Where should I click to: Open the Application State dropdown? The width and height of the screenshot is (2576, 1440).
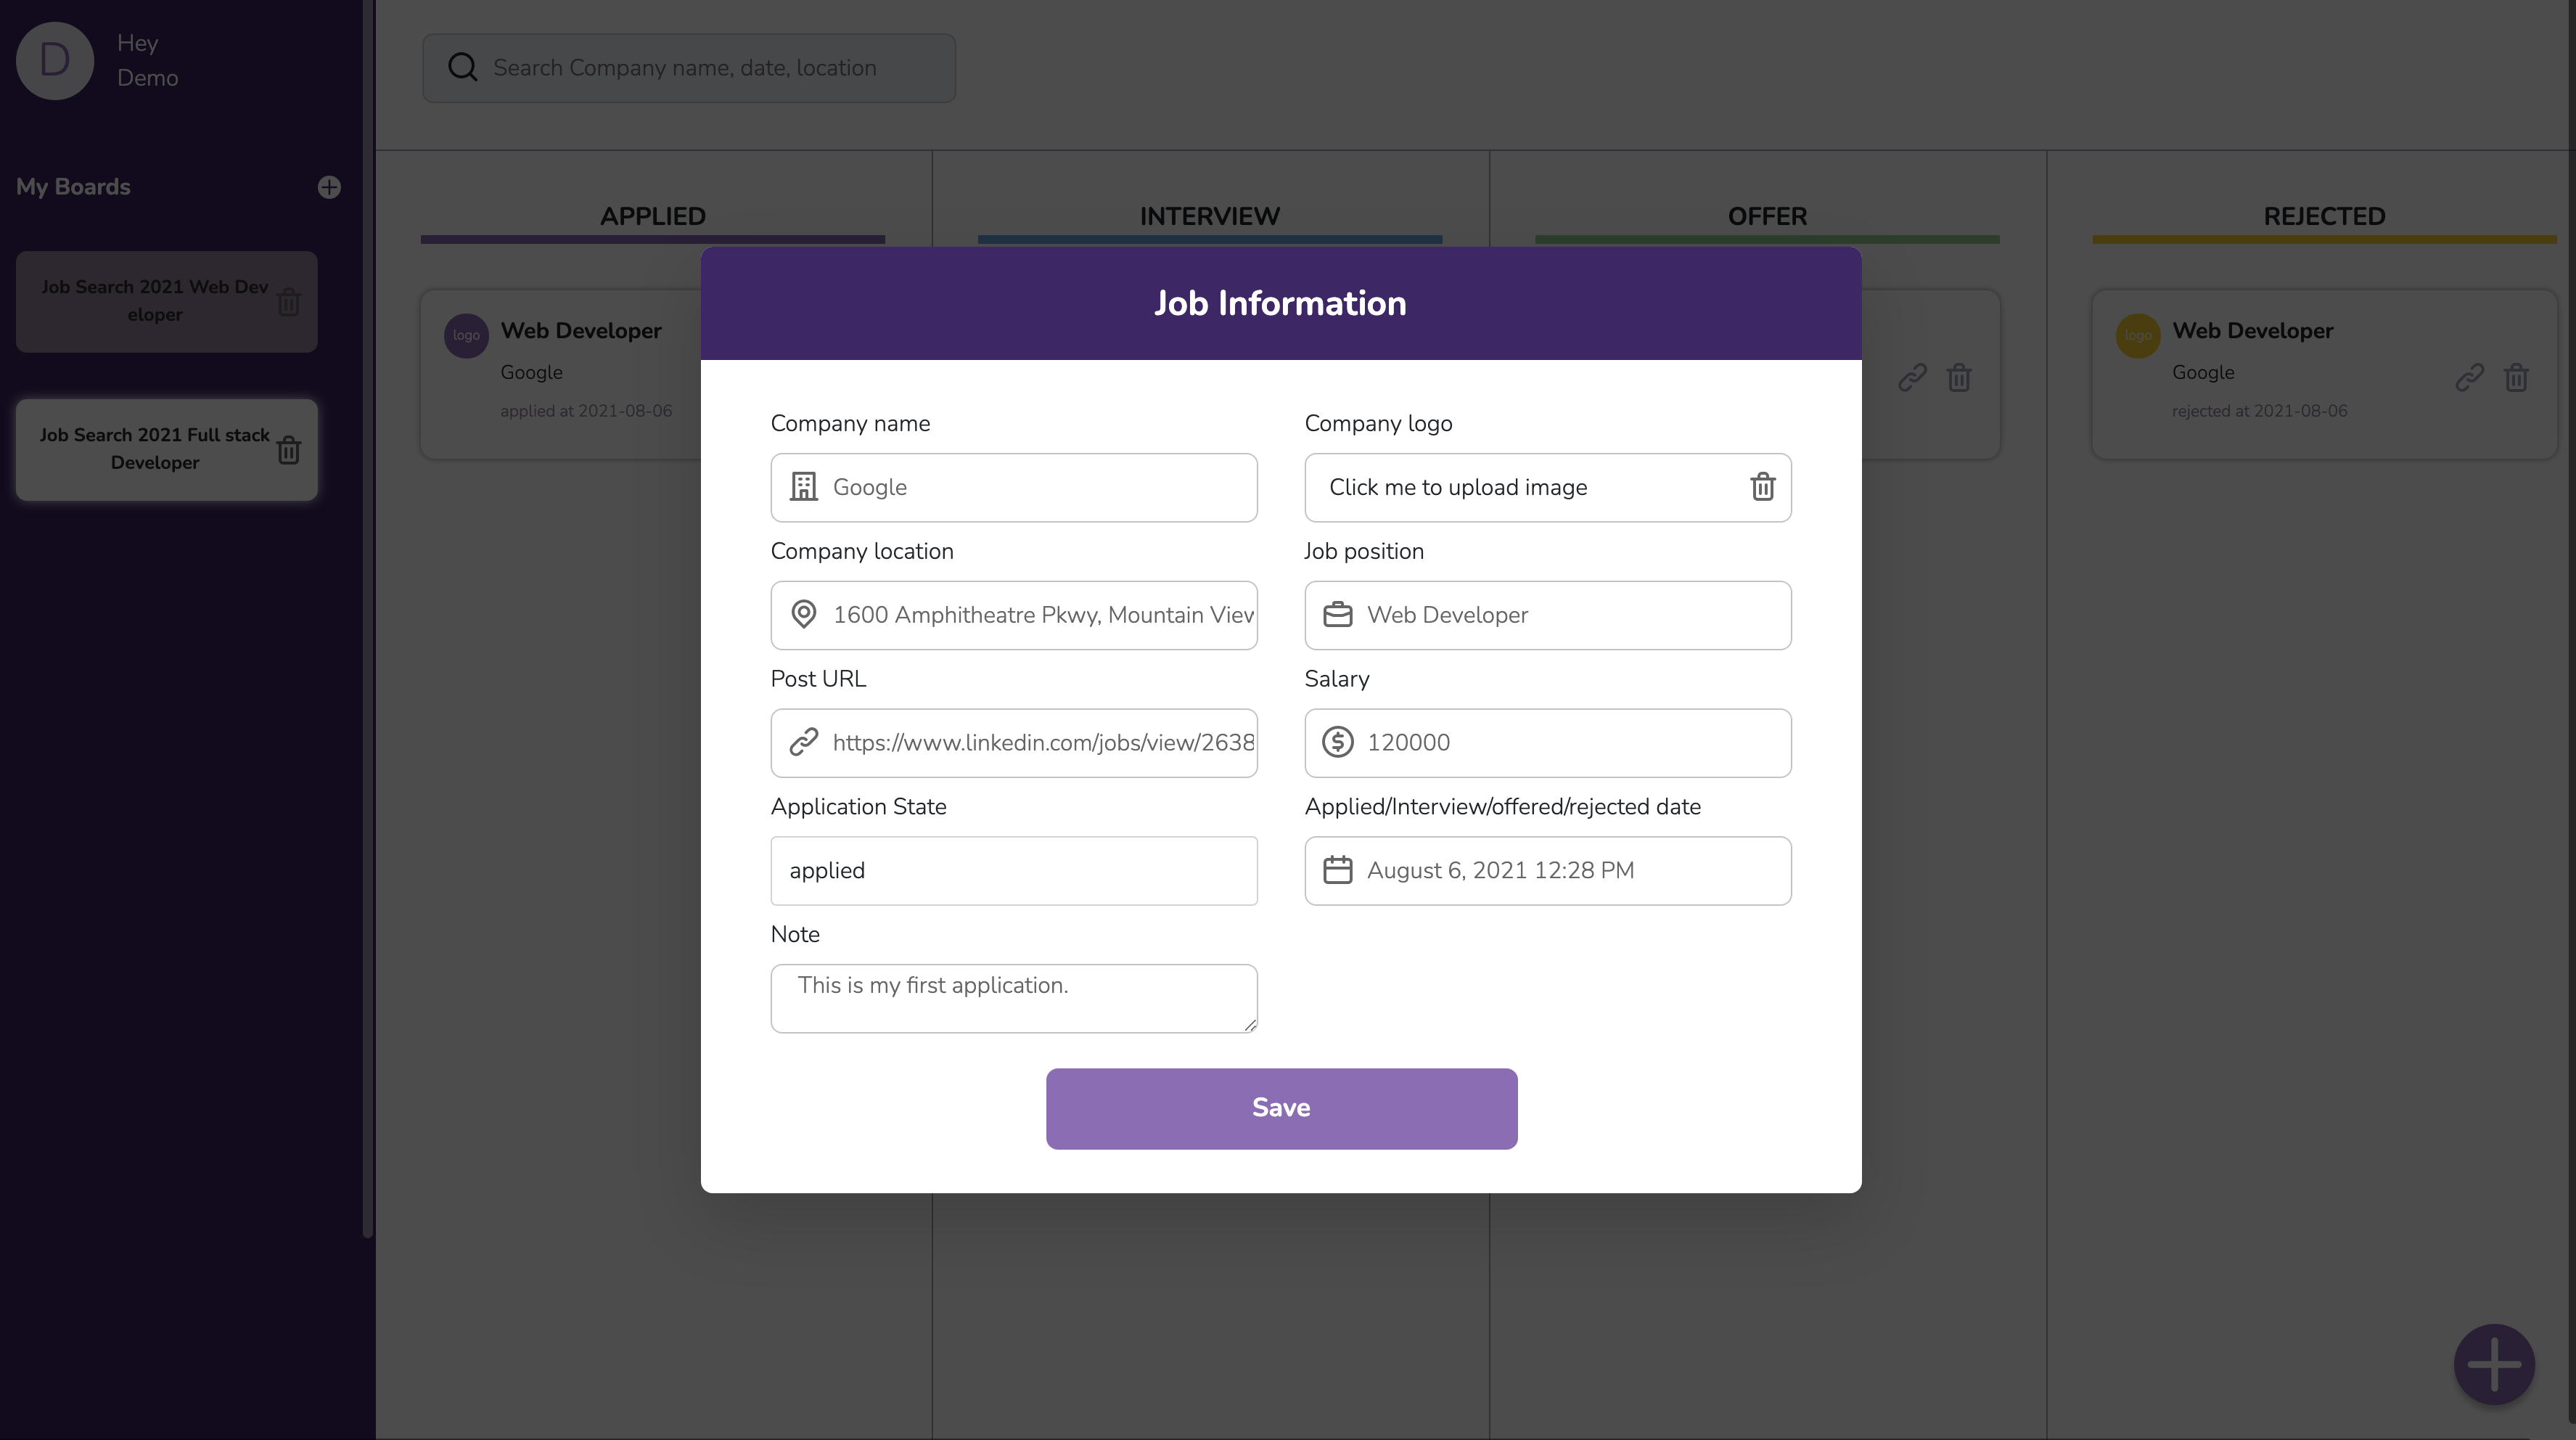pyautogui.click(x=1013, y=870)
